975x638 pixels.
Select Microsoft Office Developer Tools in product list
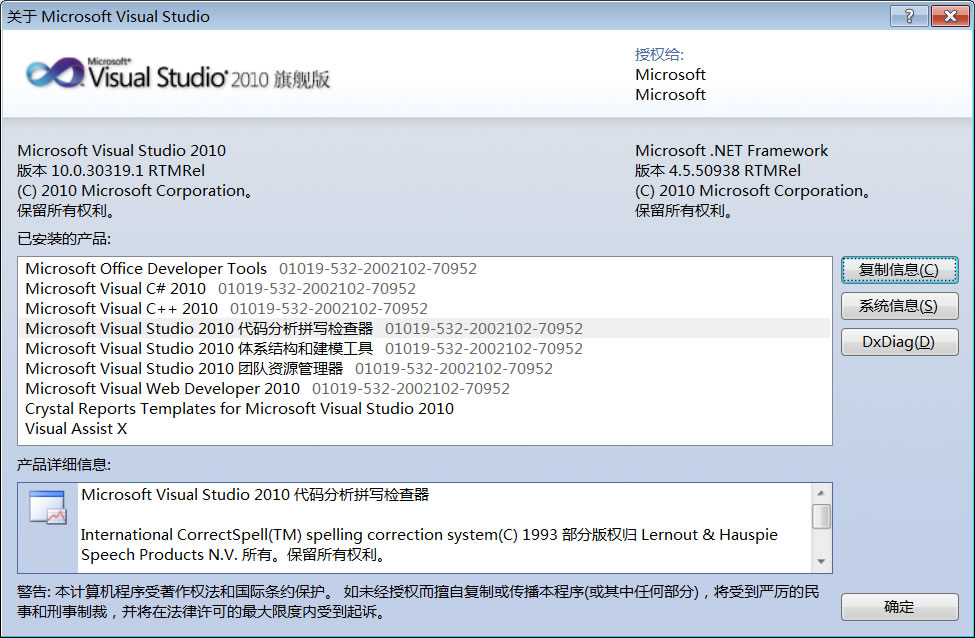coord(425,269)
